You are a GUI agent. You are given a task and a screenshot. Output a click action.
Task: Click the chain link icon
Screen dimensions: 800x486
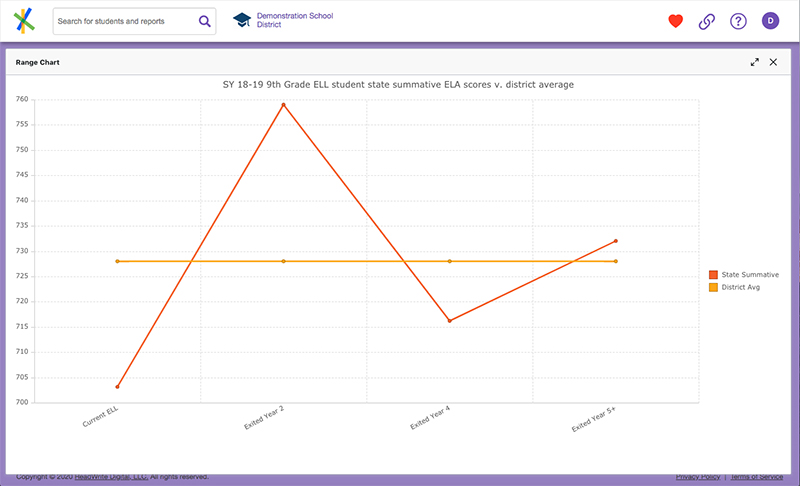click(706, 21)
